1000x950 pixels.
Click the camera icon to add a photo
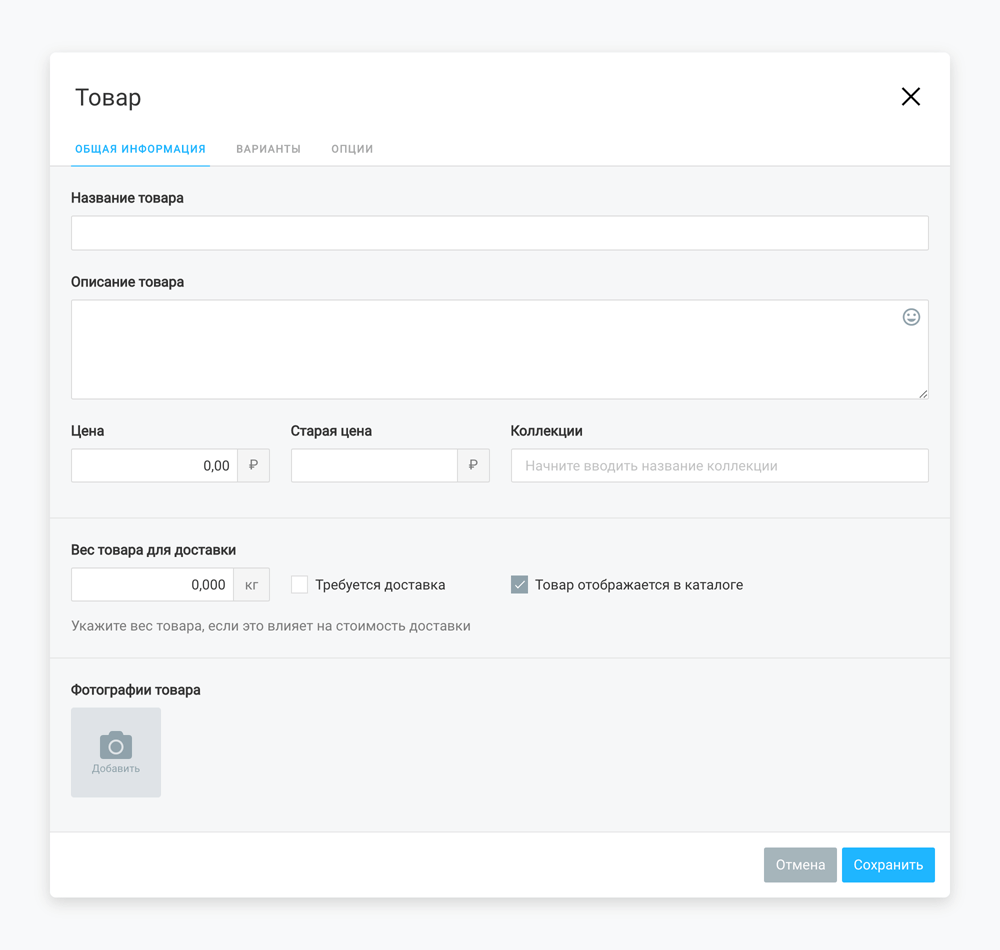[x=116, y=746]
